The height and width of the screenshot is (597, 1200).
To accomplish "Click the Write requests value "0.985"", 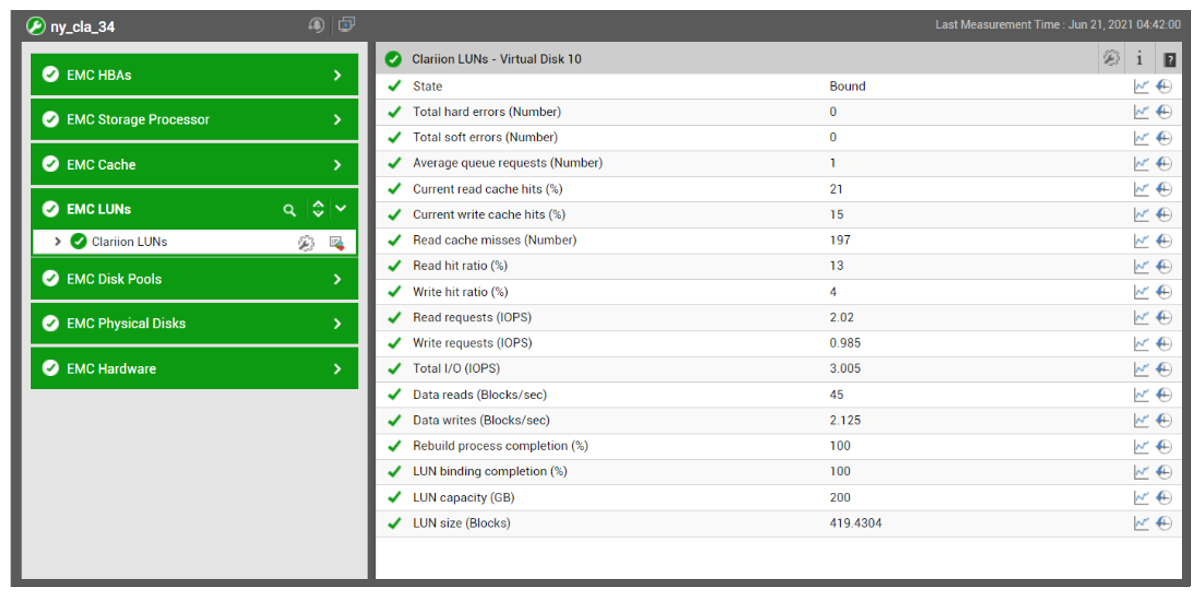I will pyautogui.click(x=845, y=343).
